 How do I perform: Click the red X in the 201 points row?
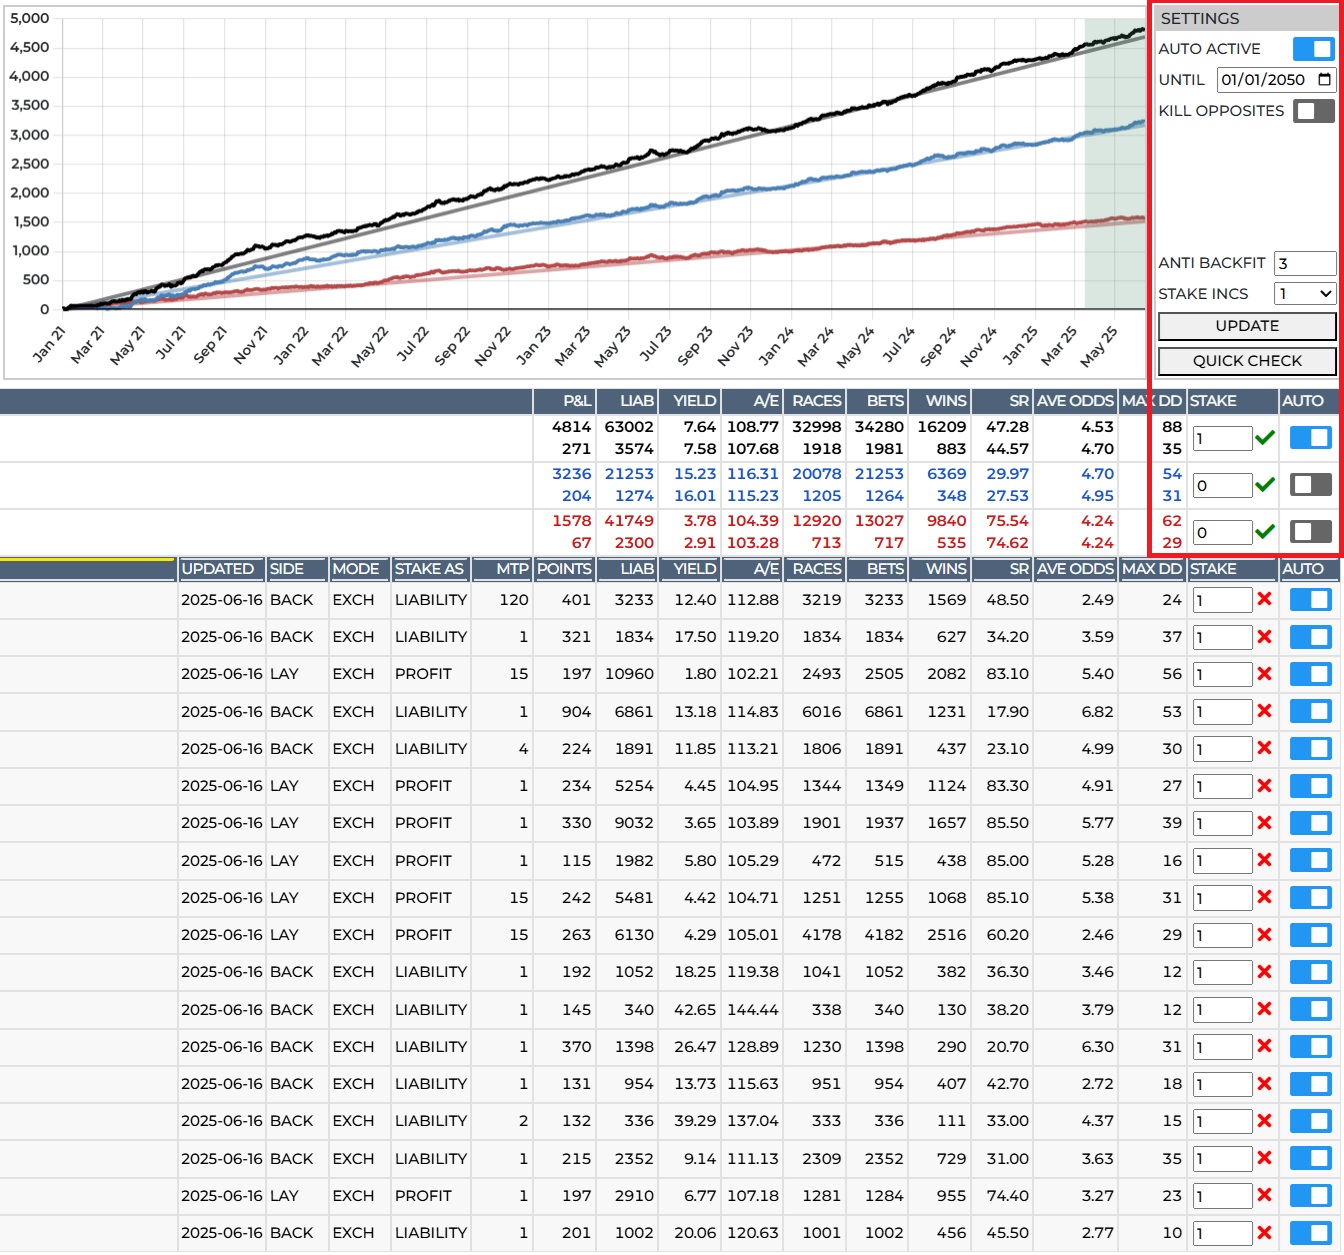pyautogui.click(x=1264, y=1233)
